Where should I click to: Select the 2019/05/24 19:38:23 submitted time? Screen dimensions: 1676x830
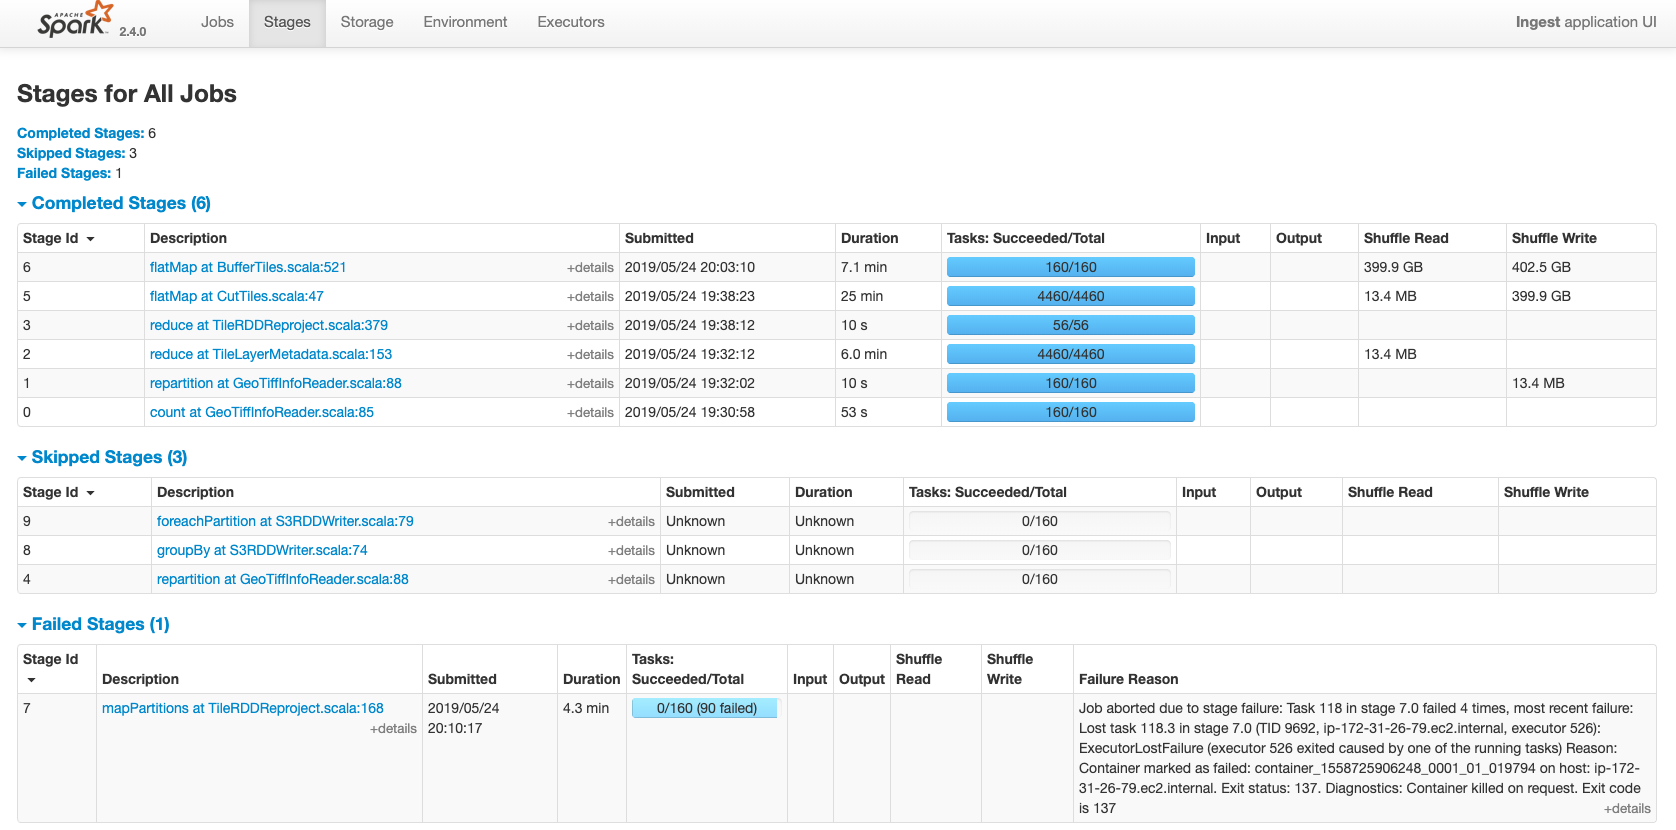[x=690, y=296]
